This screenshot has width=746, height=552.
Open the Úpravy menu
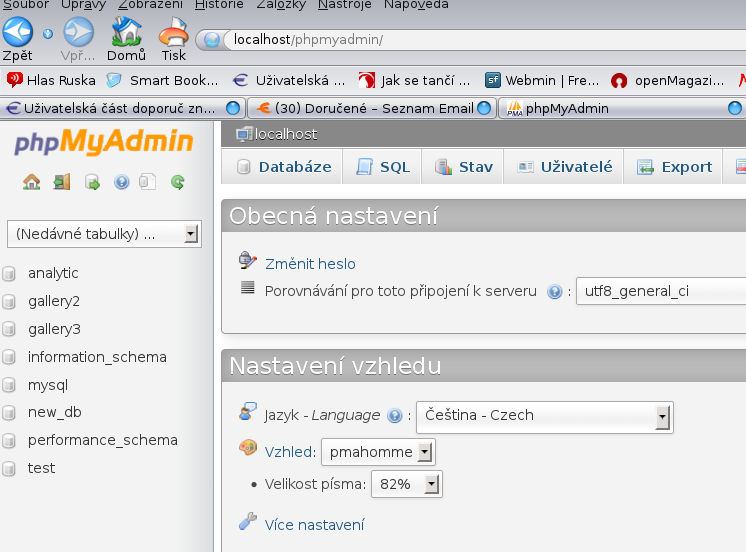[x=83, y=5]
